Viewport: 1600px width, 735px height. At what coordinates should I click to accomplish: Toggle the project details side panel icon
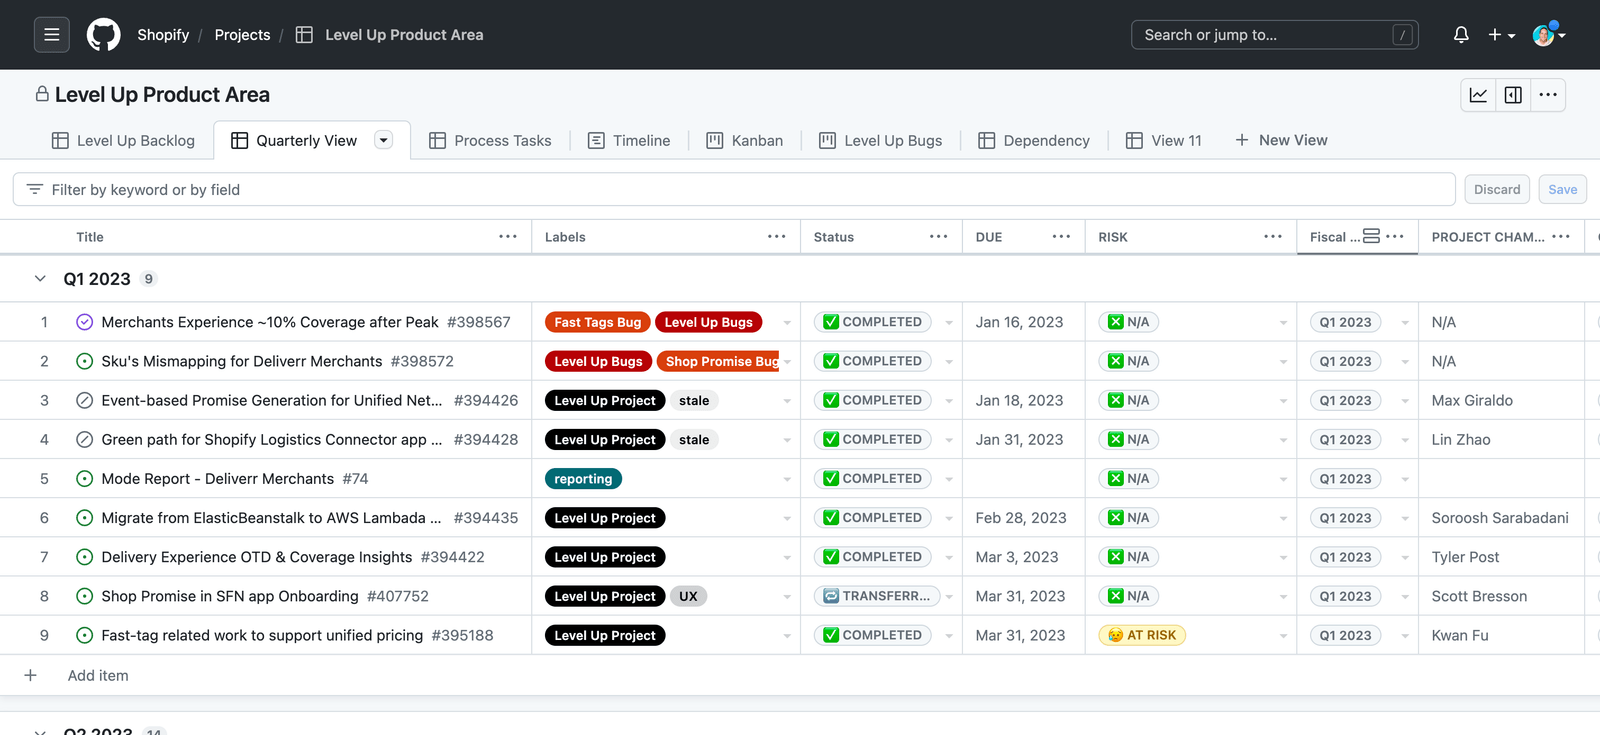pyautogui.click(x=1513, y=95)
